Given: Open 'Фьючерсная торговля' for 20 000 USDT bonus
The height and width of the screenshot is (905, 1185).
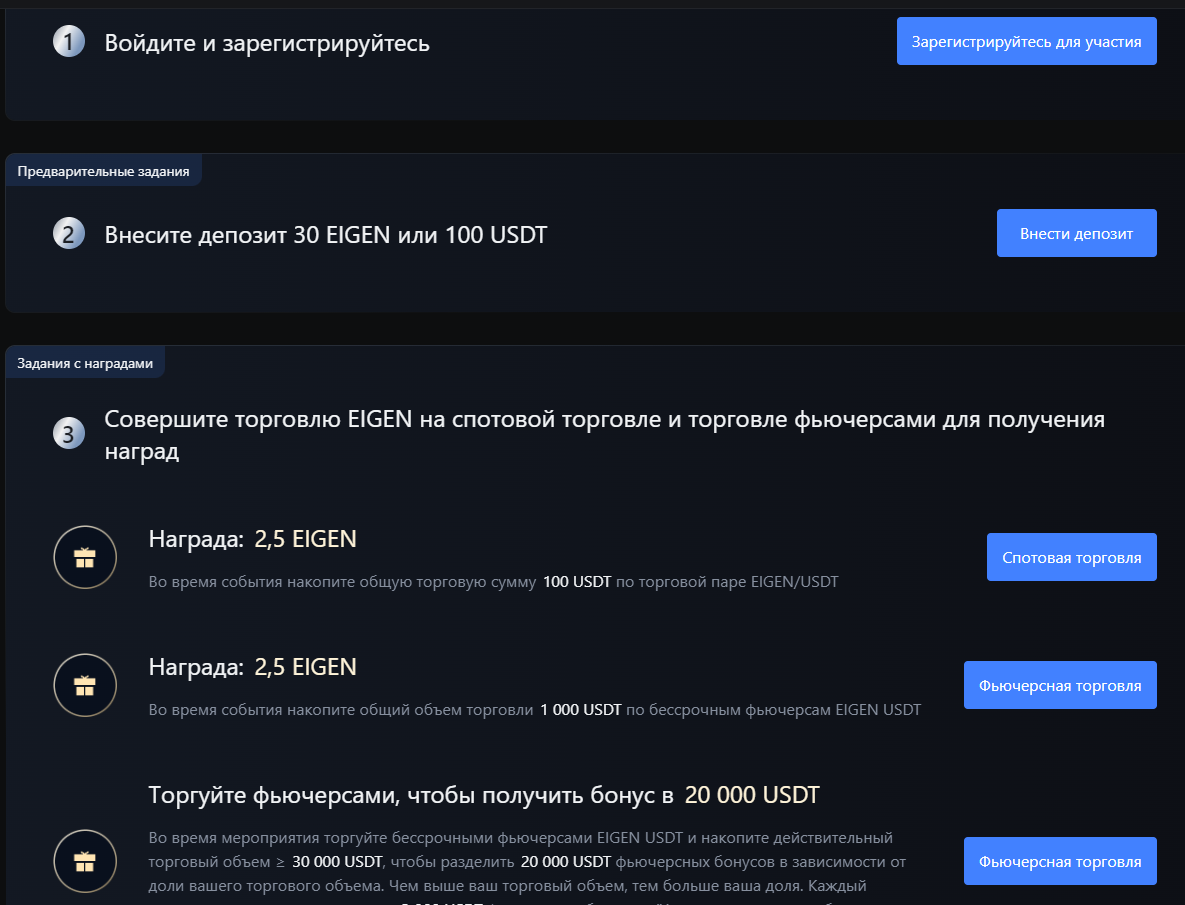Looking at the screenshot, I should (1060, 861).
